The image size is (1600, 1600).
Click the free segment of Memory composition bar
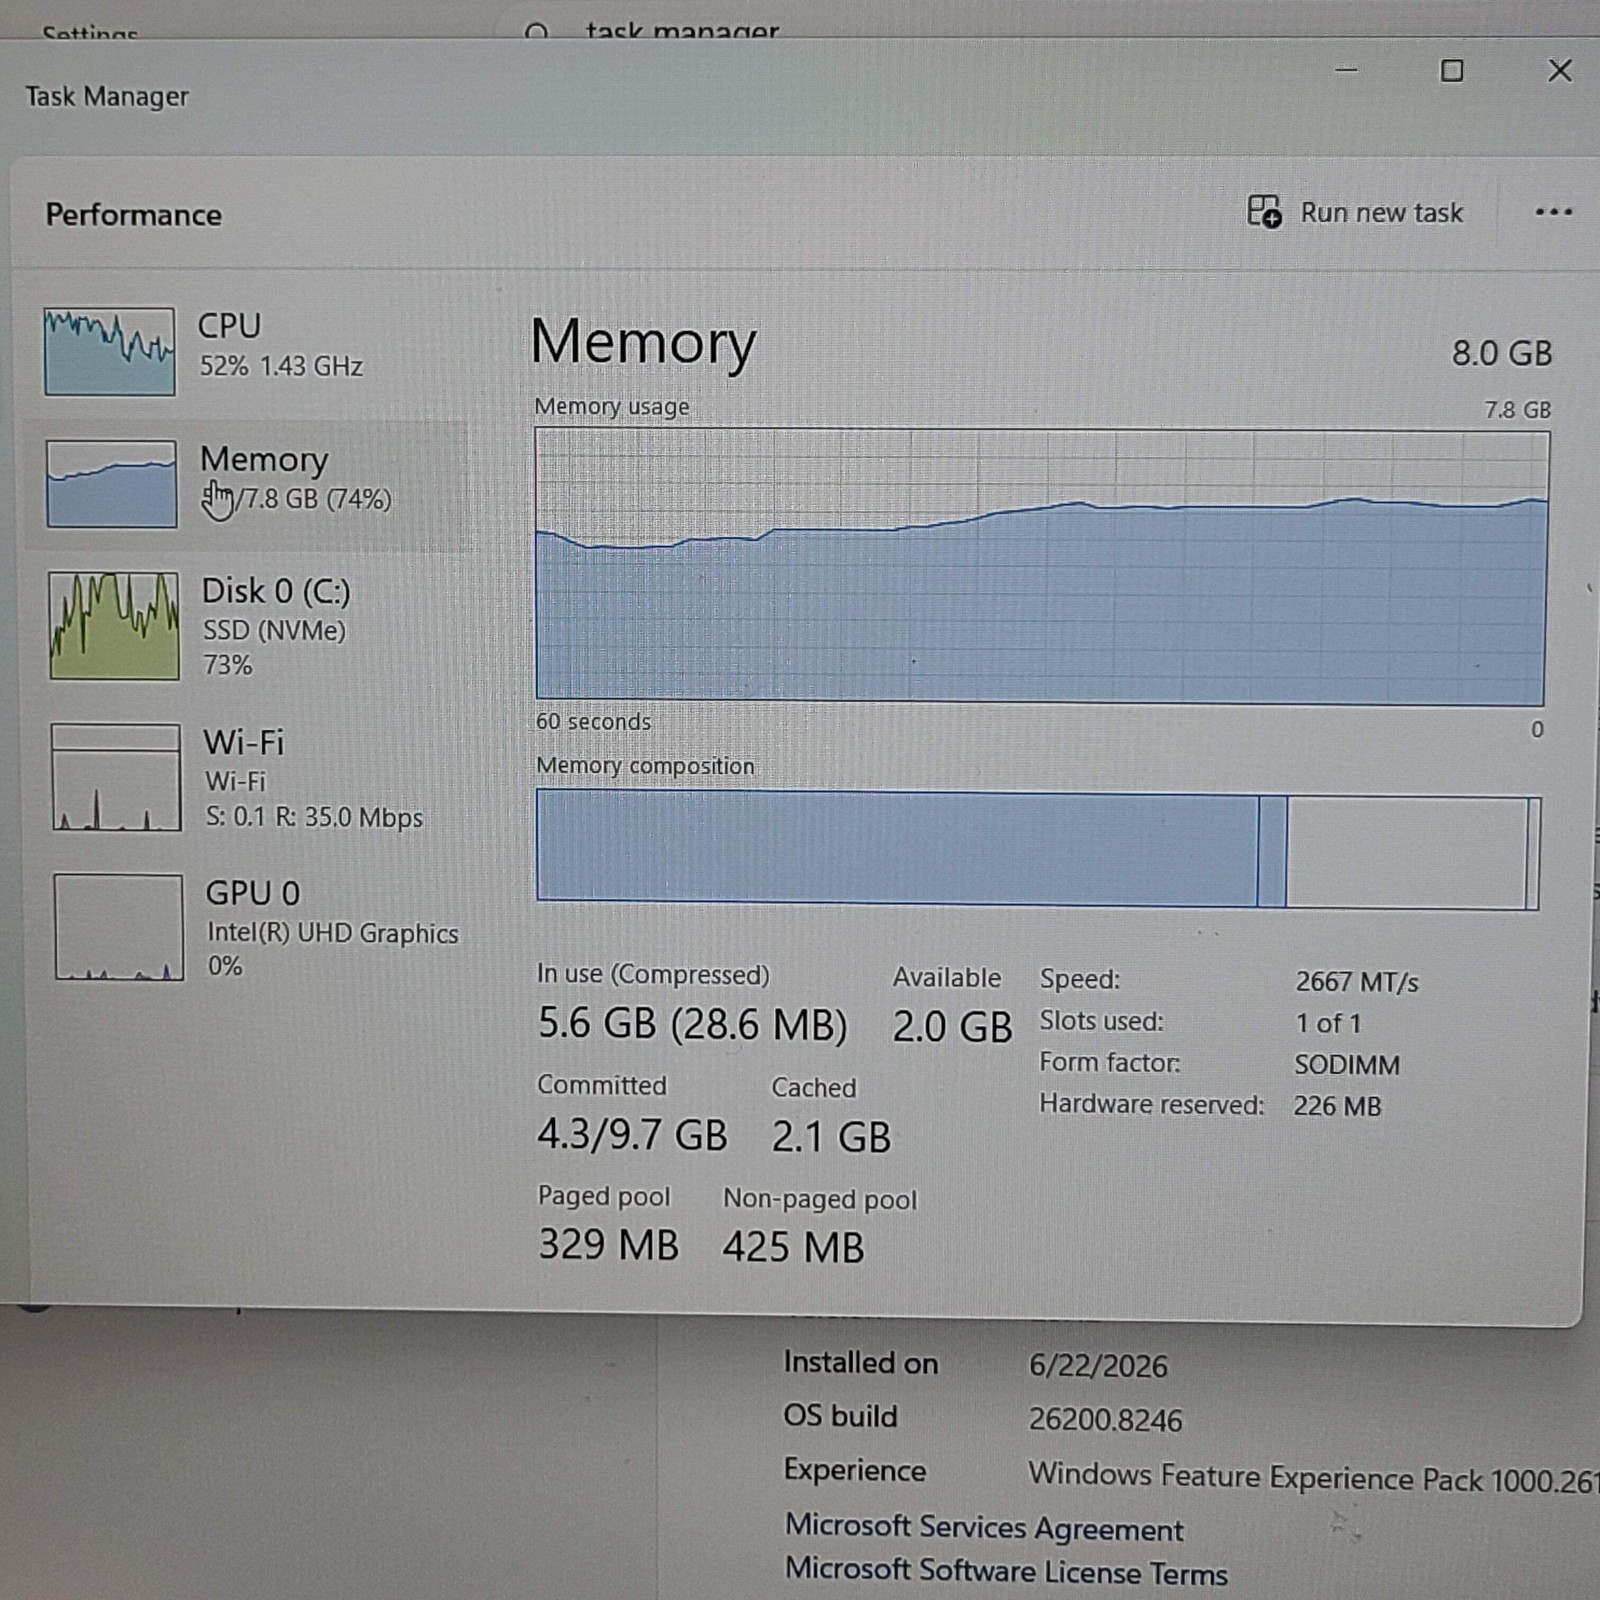(1407, 853)
